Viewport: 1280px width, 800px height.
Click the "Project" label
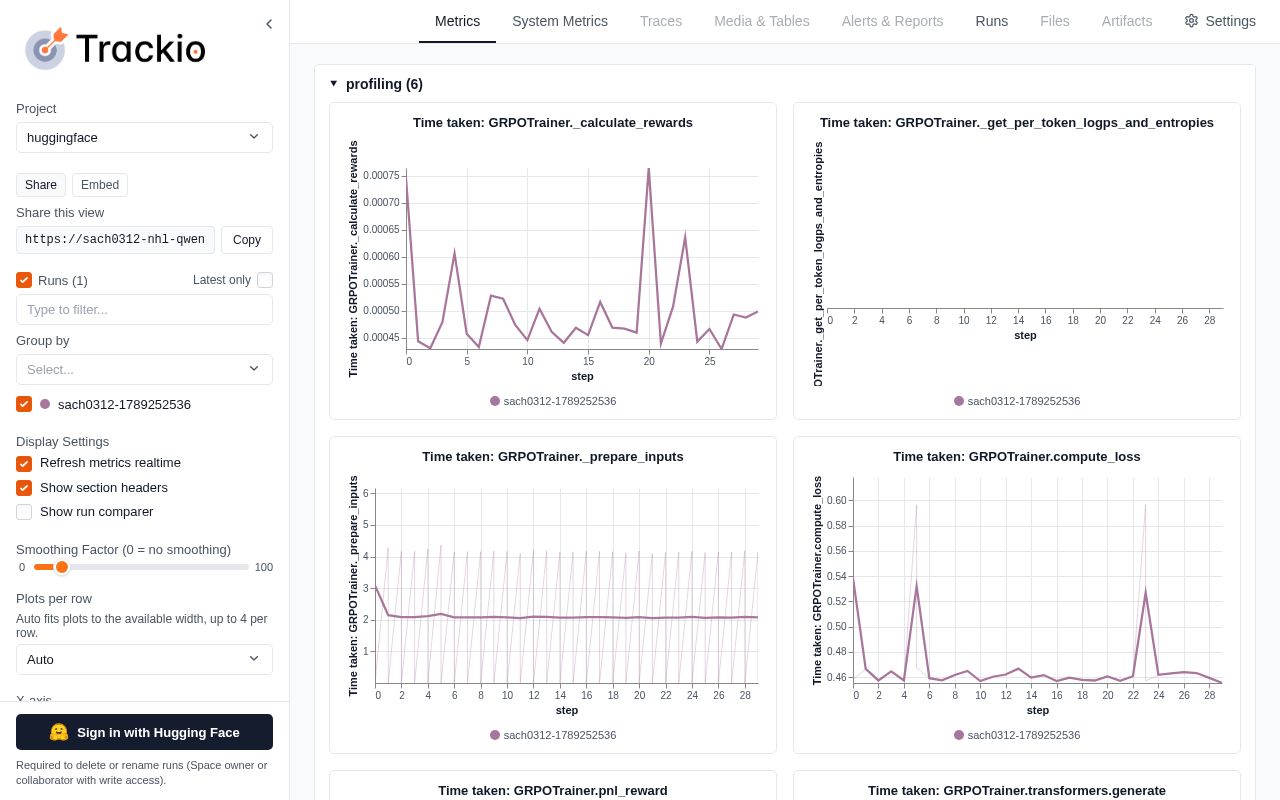click(36, 109)
